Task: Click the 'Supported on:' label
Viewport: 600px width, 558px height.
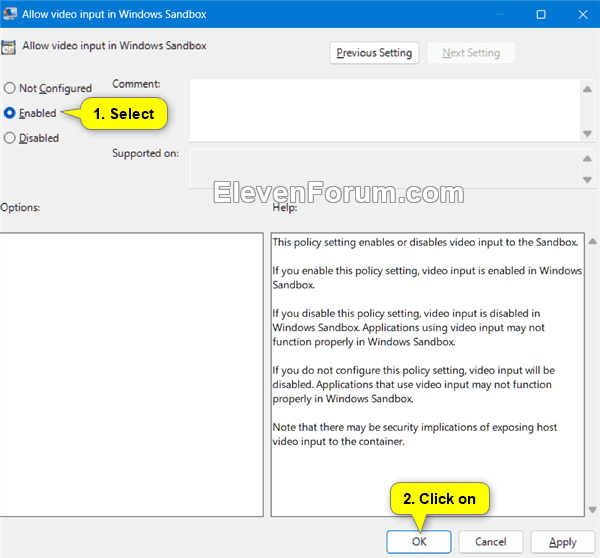Action: tap(145, 153)
